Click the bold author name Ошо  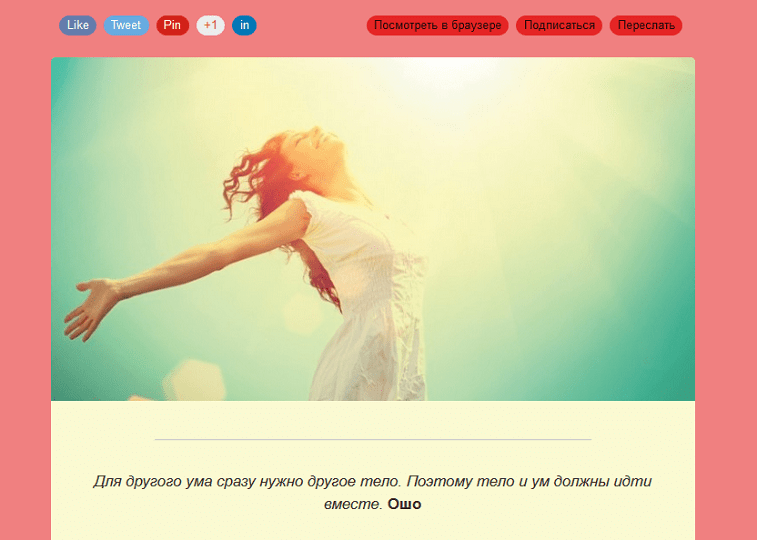coord(404,504)
